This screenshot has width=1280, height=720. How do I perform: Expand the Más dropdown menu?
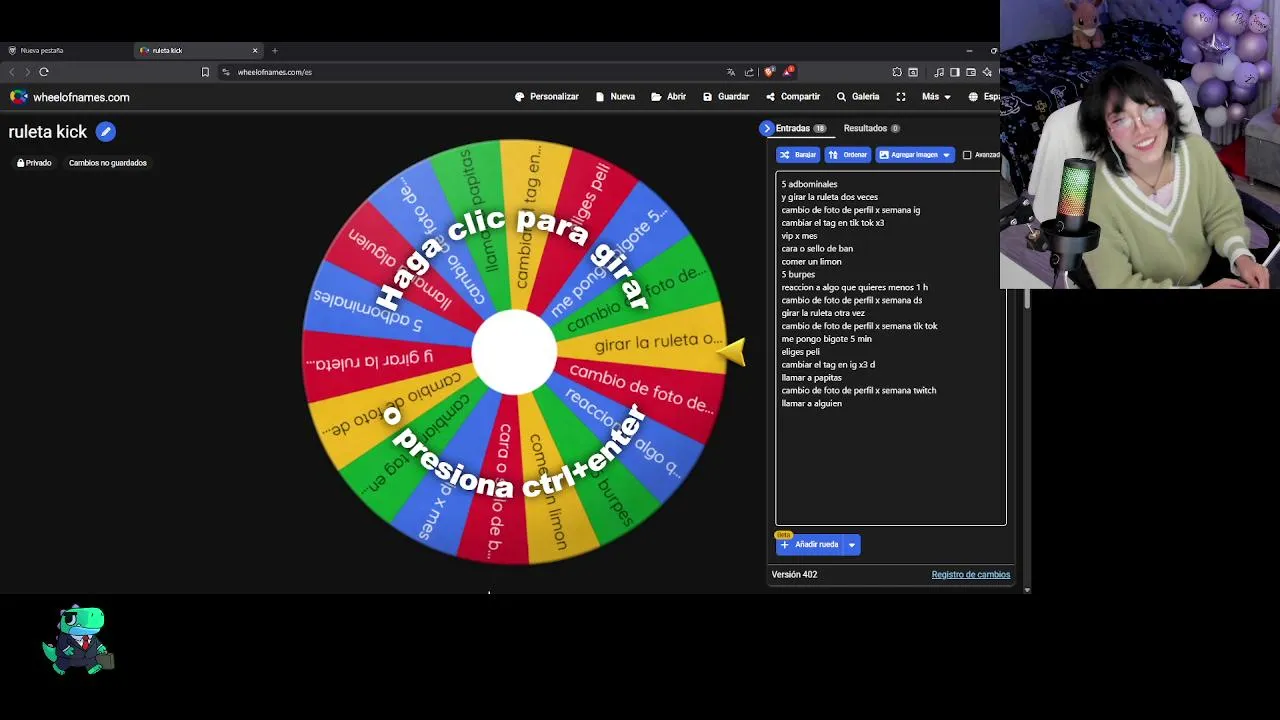(x=936, y=97)
